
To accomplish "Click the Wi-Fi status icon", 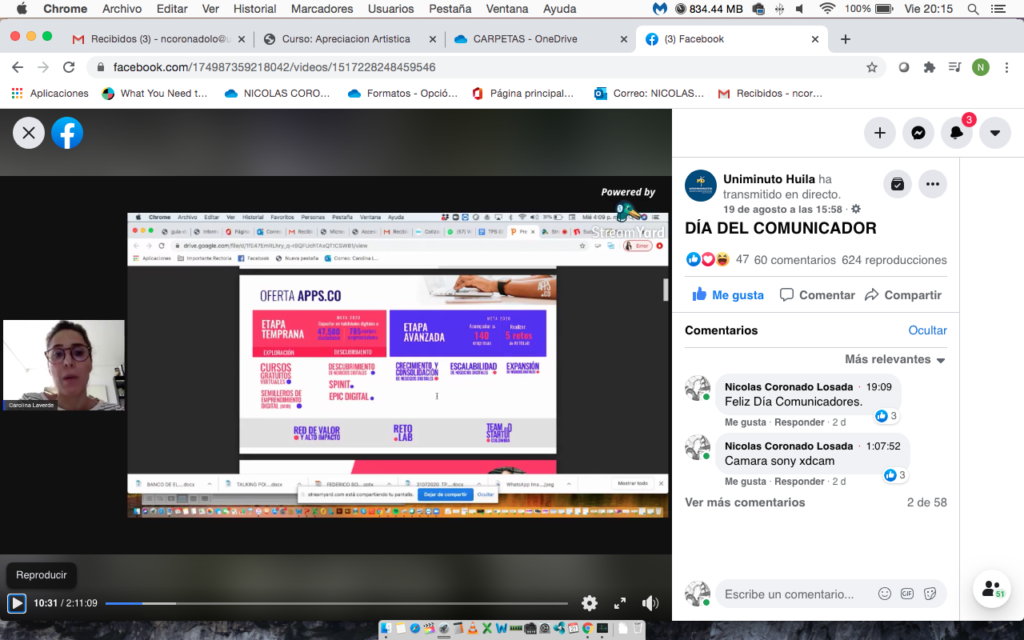I will click(x=827, y=9).
